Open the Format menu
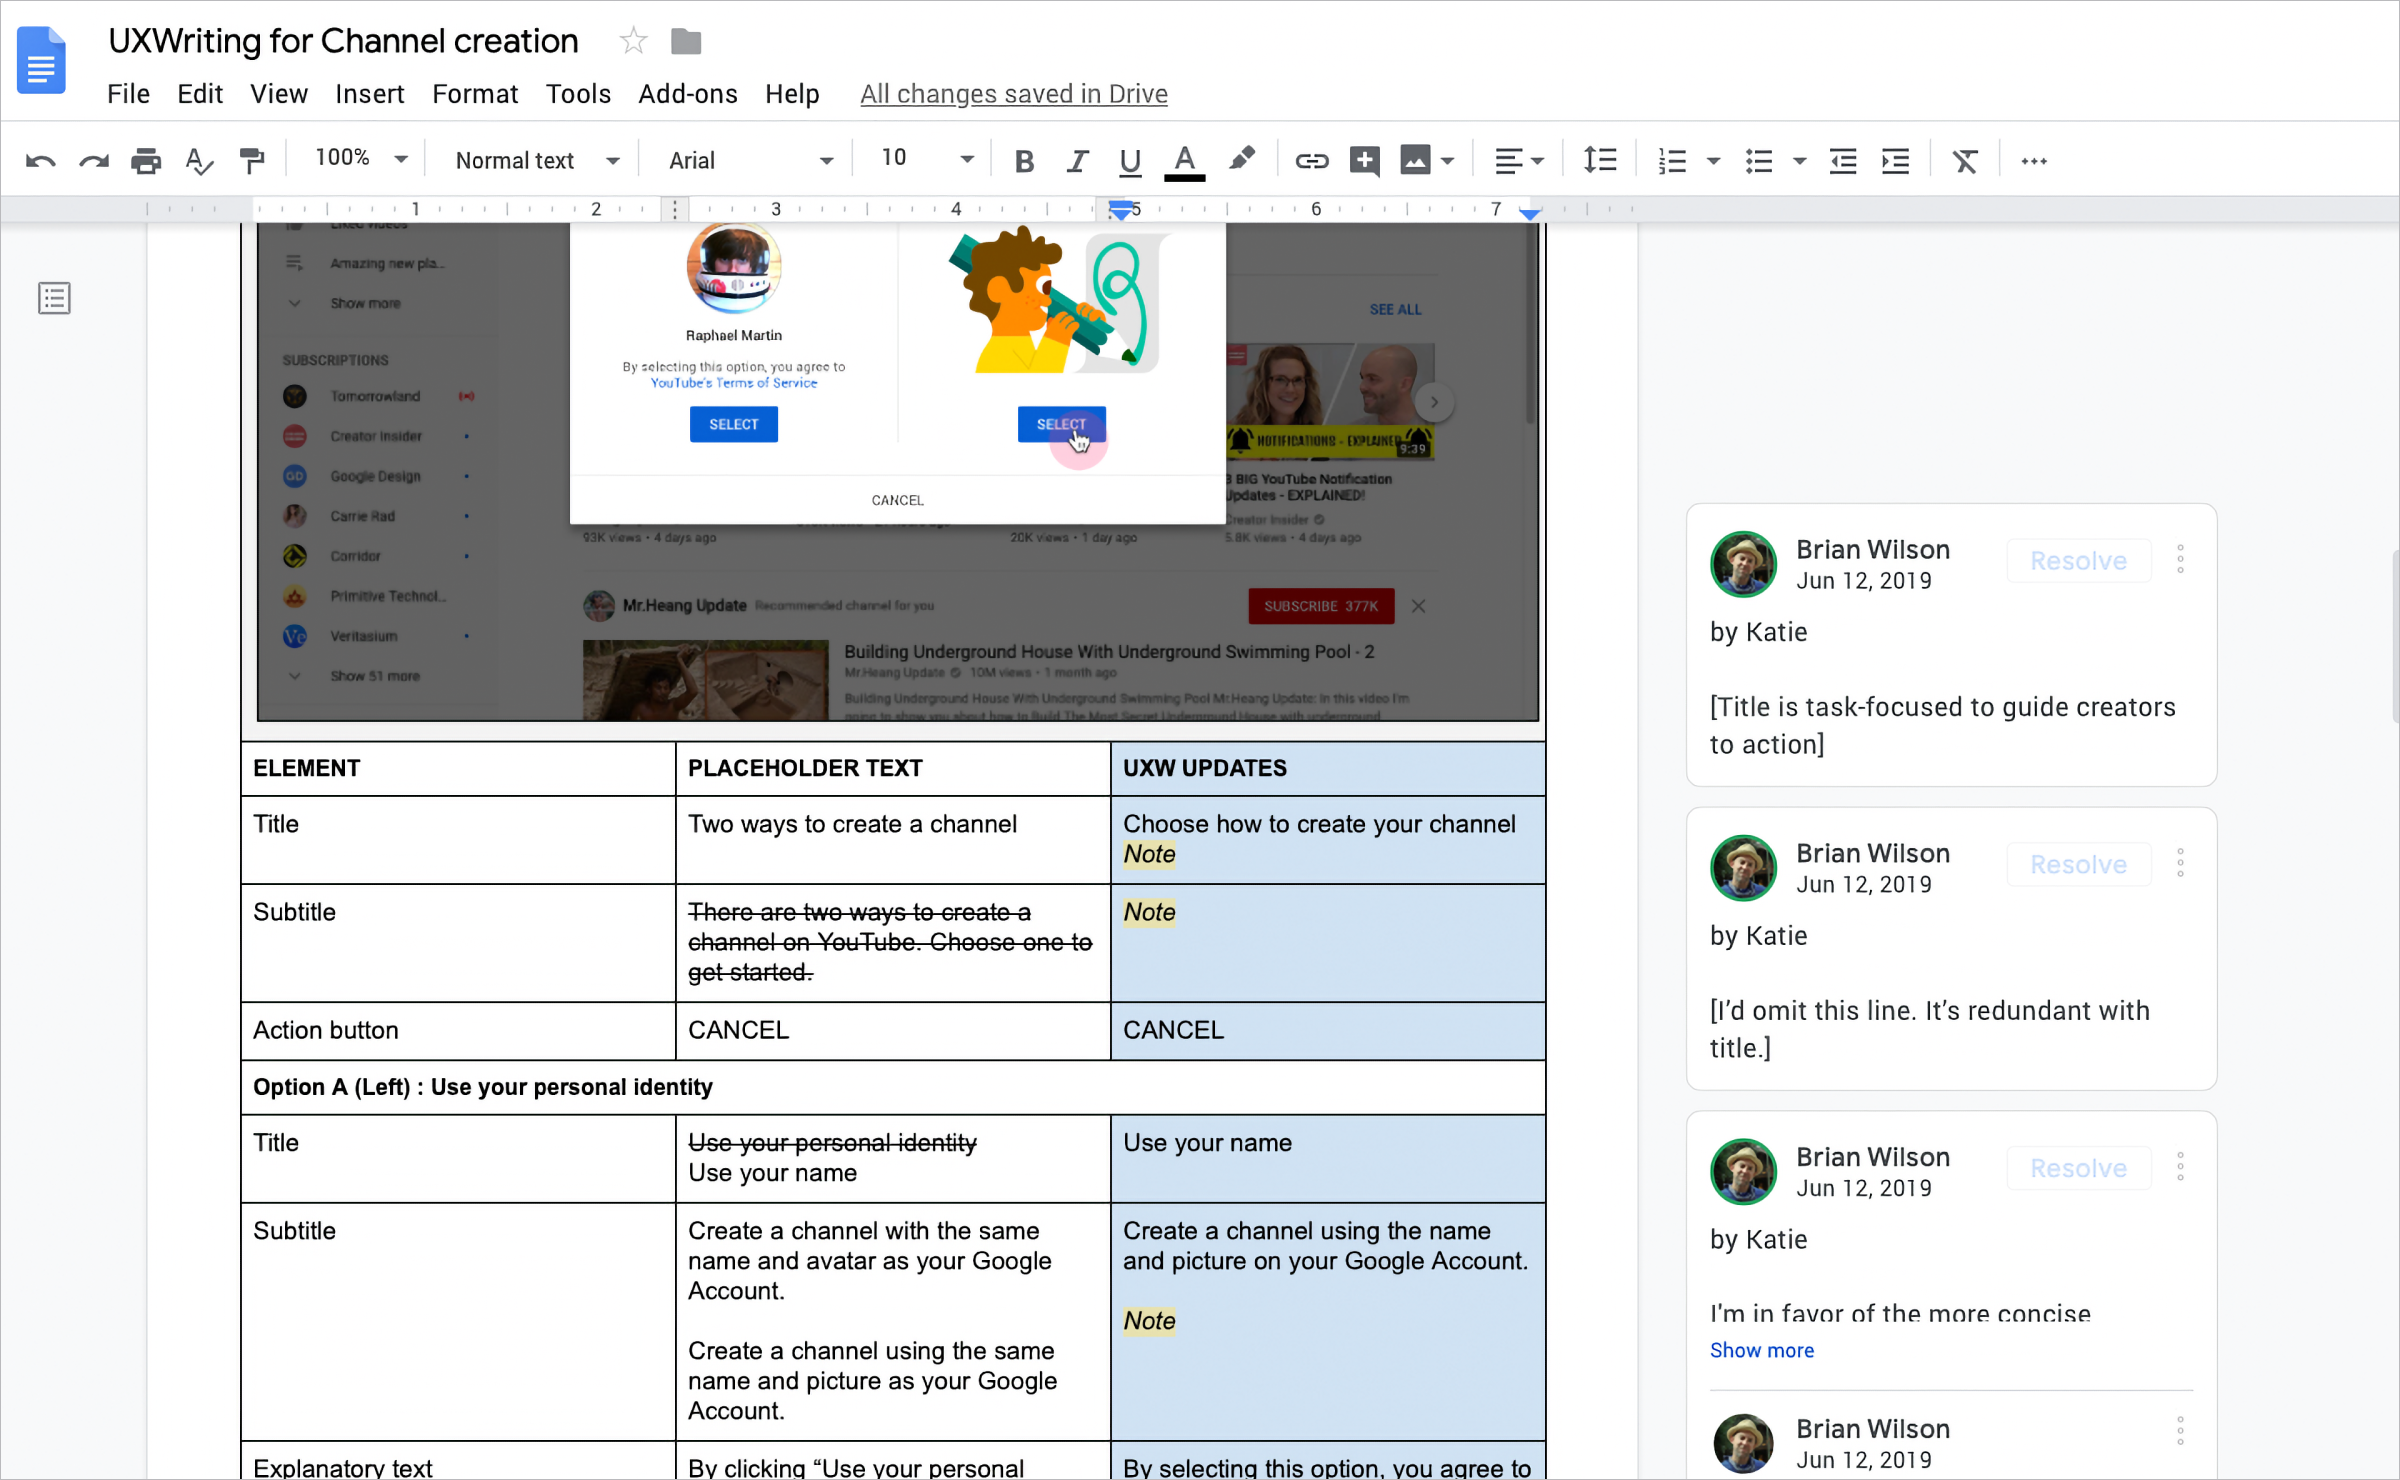The height and width of the screenshot is (1480, 2400). coord(475,94)
